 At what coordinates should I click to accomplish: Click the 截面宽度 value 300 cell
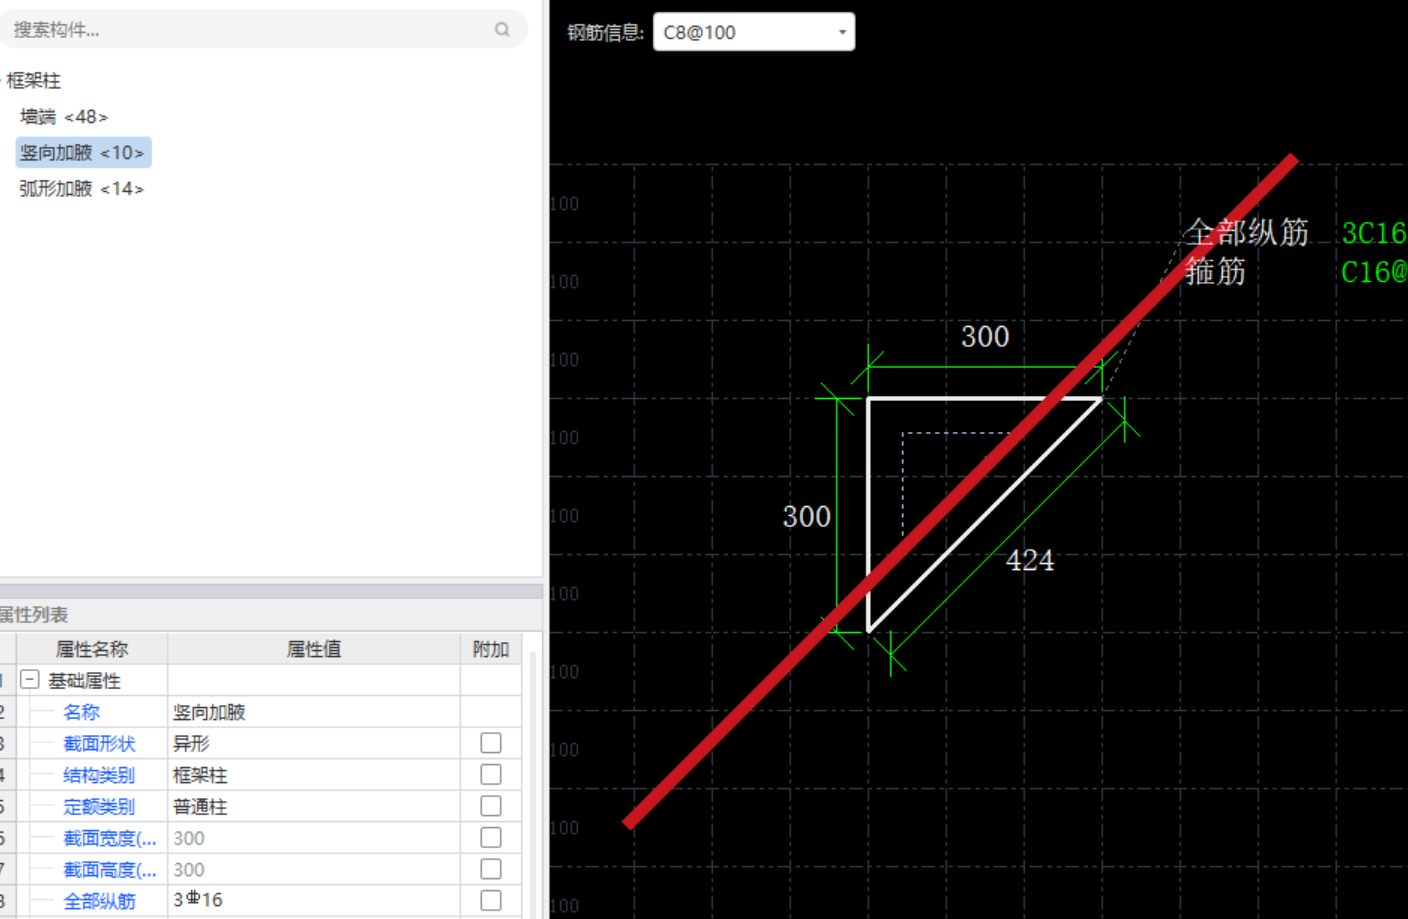(x=314, y=838)
